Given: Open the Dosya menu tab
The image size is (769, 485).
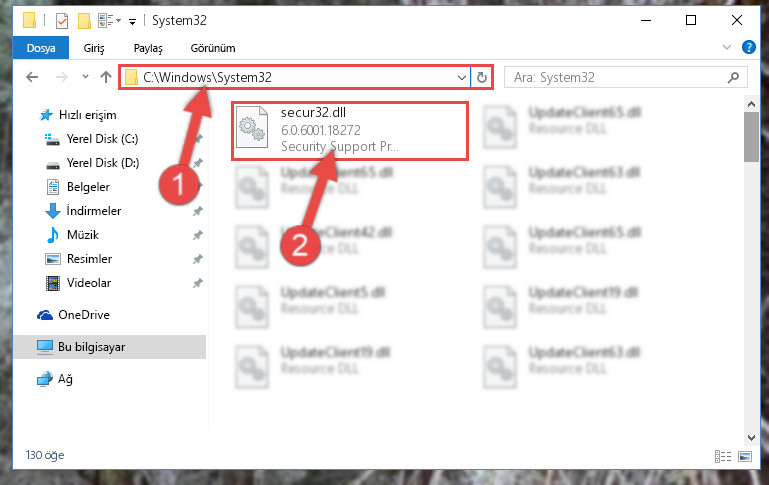Looking at the screenshot, I should pos(41,48).
